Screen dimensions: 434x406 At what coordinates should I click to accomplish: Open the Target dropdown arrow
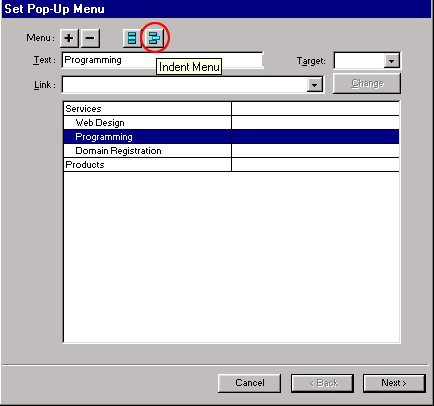[391, 61]
